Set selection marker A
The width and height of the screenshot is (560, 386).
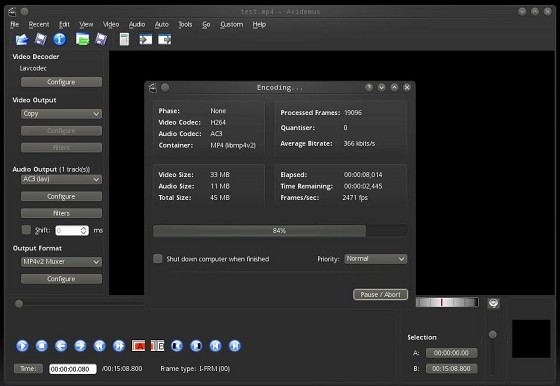tap(138, 346)
